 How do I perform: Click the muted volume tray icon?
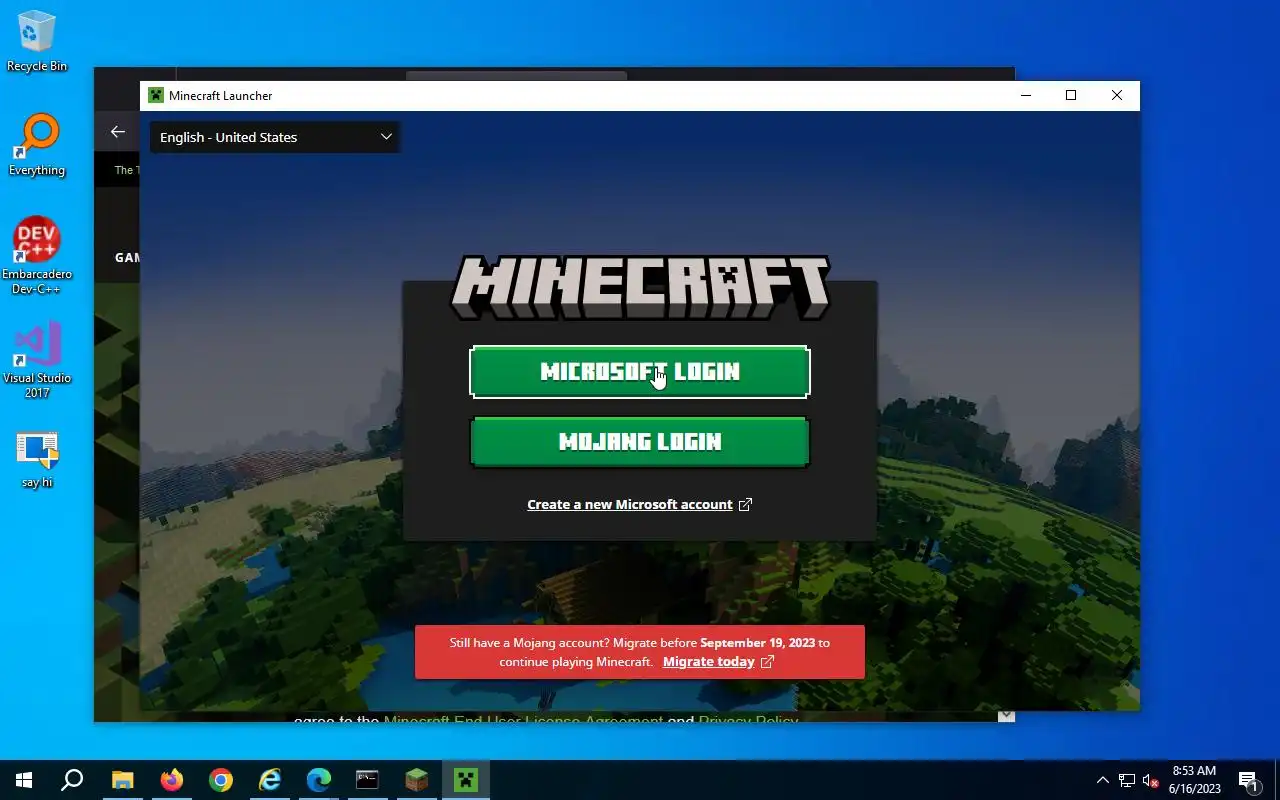click(1151, 780)
